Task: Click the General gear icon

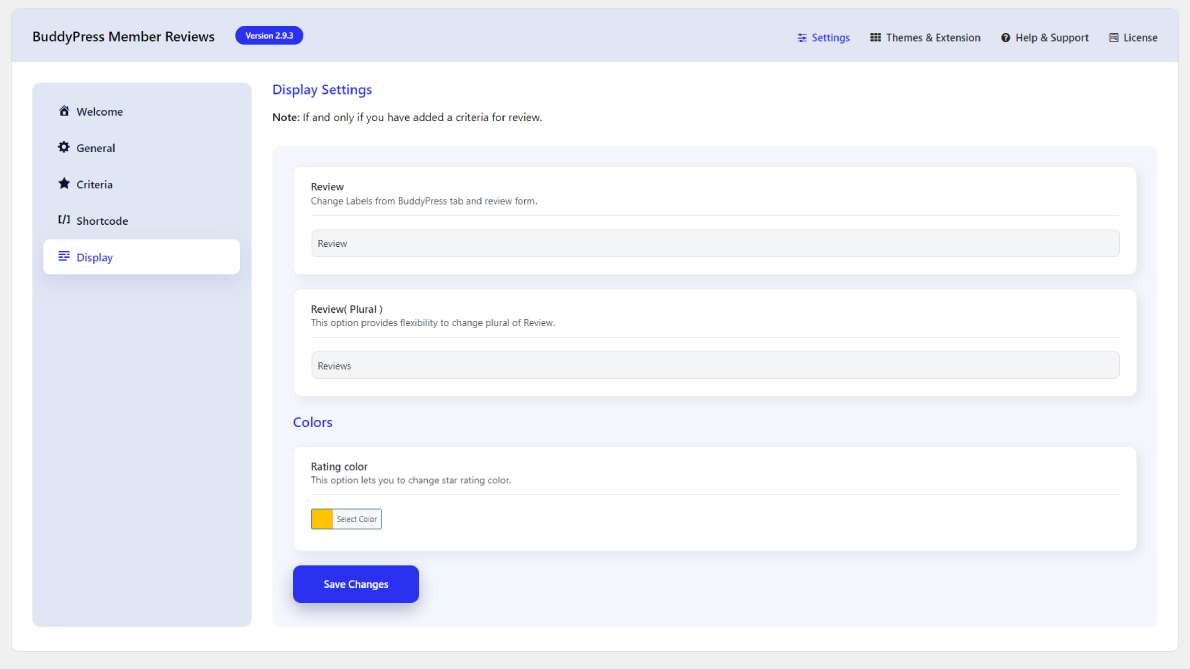Action: [x=64, y=147]
